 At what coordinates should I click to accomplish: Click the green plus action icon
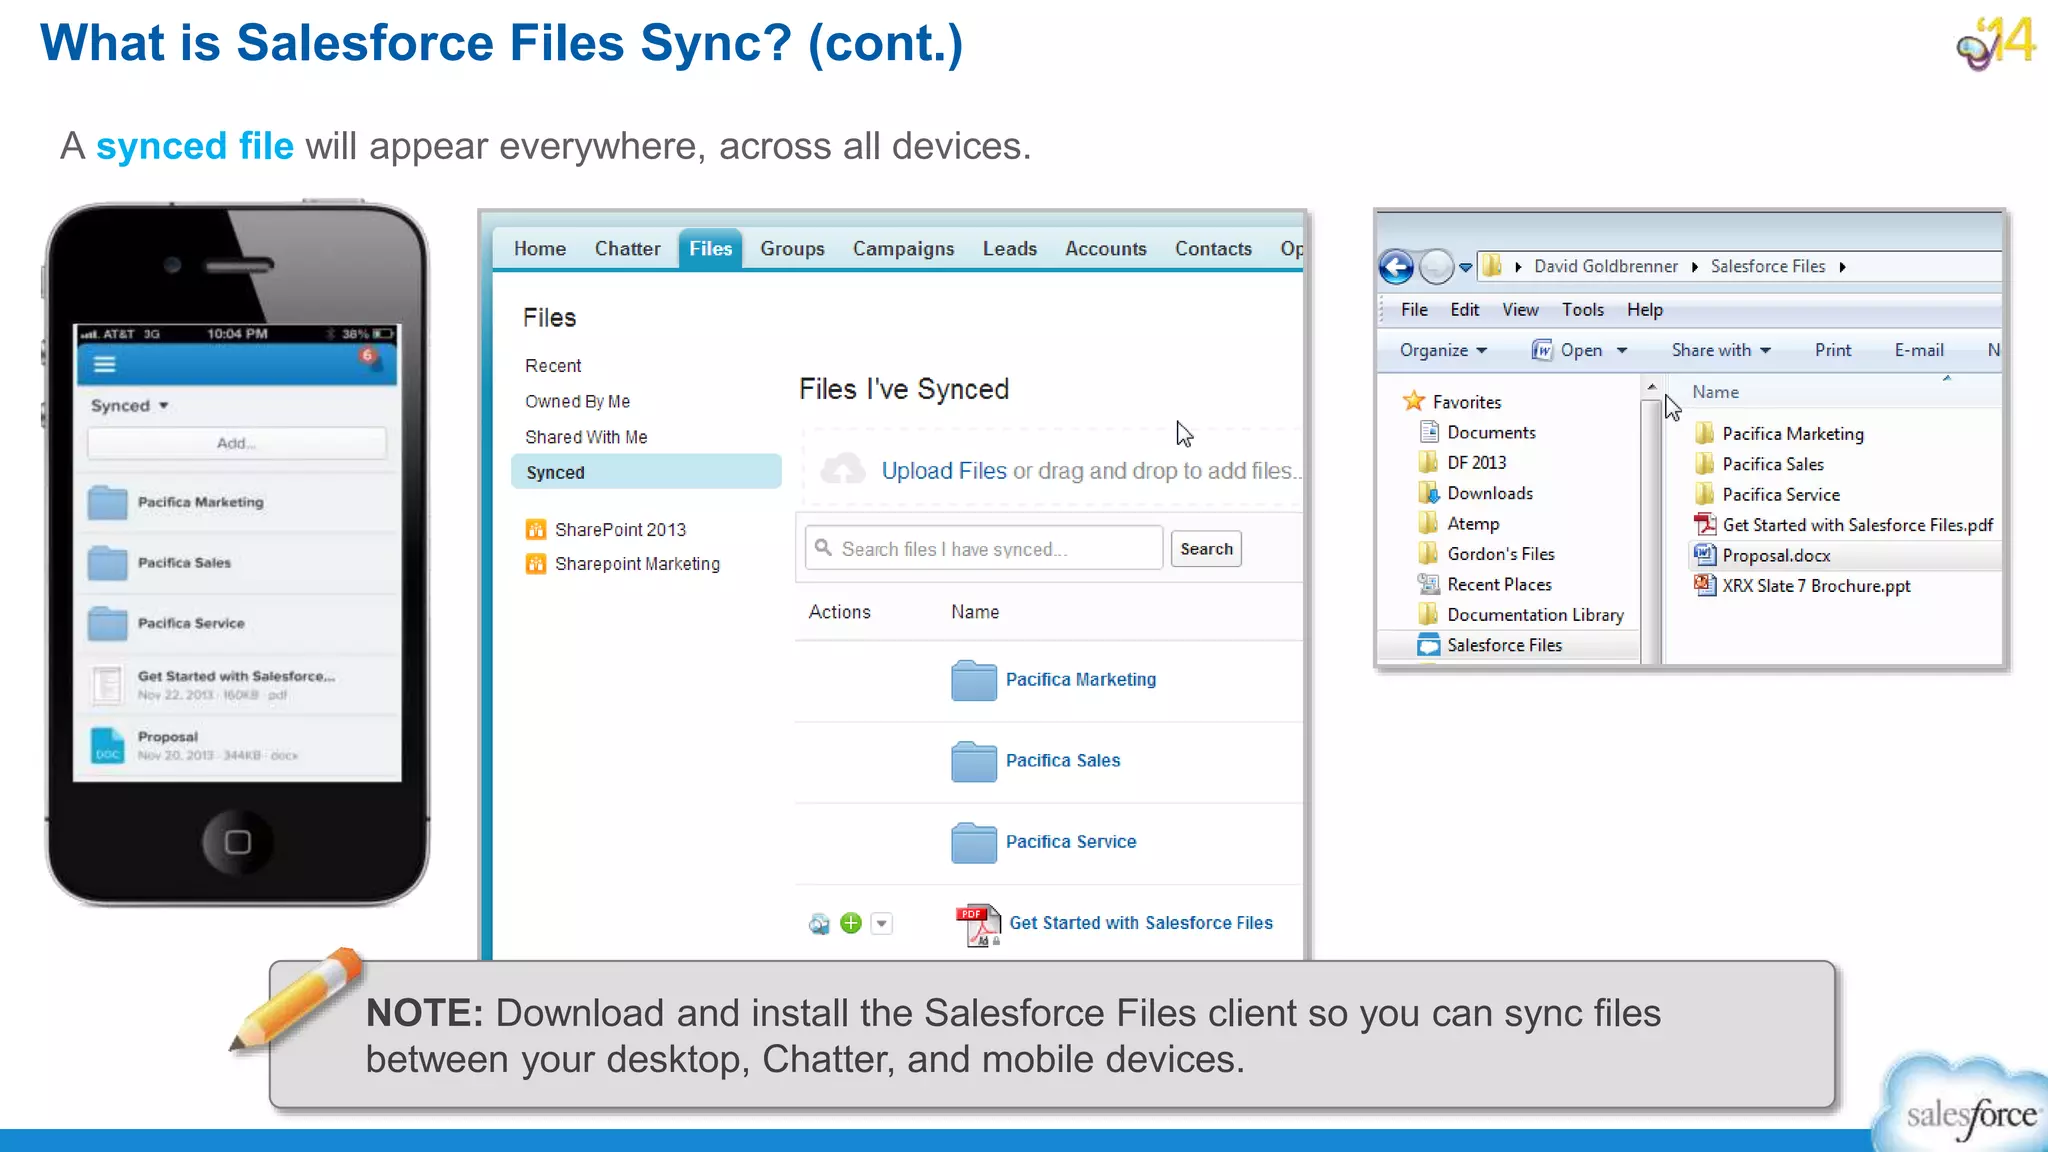[851, 923]
